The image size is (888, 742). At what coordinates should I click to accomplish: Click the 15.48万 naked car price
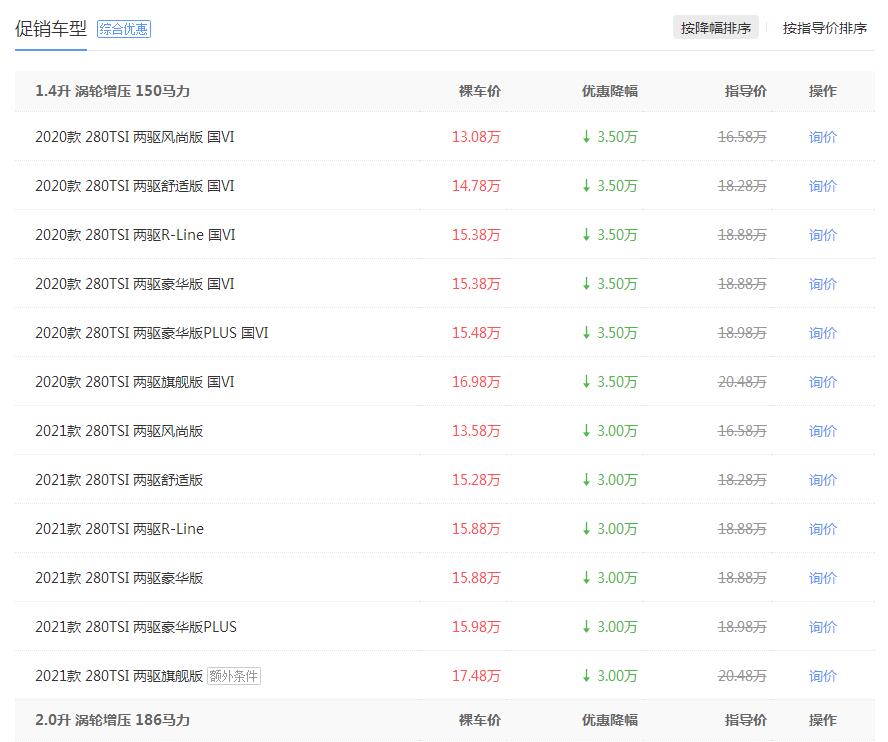click(476, 333)
